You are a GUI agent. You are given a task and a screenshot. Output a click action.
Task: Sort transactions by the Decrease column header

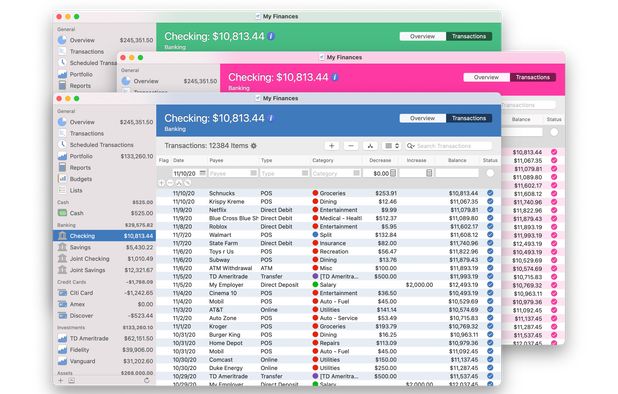(x=380, y=160)
